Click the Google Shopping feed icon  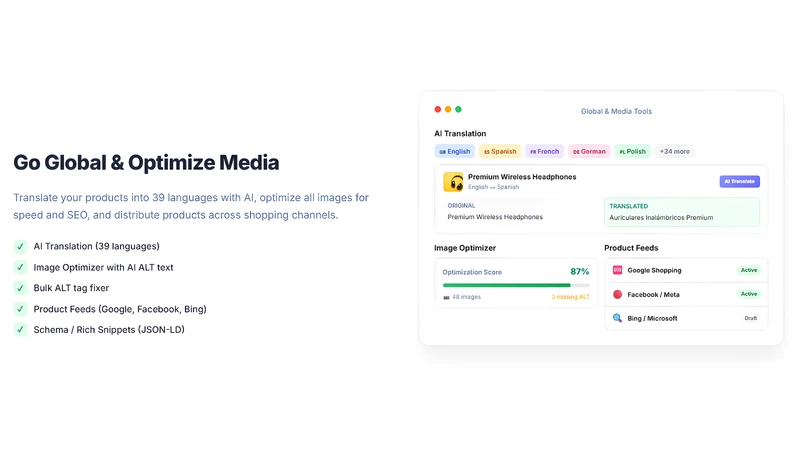[617, 270]
